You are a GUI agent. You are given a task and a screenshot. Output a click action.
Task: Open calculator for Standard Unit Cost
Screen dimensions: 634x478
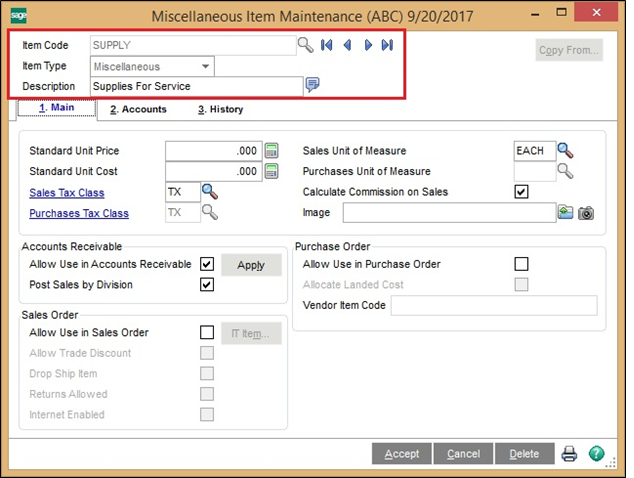point(271,171)
